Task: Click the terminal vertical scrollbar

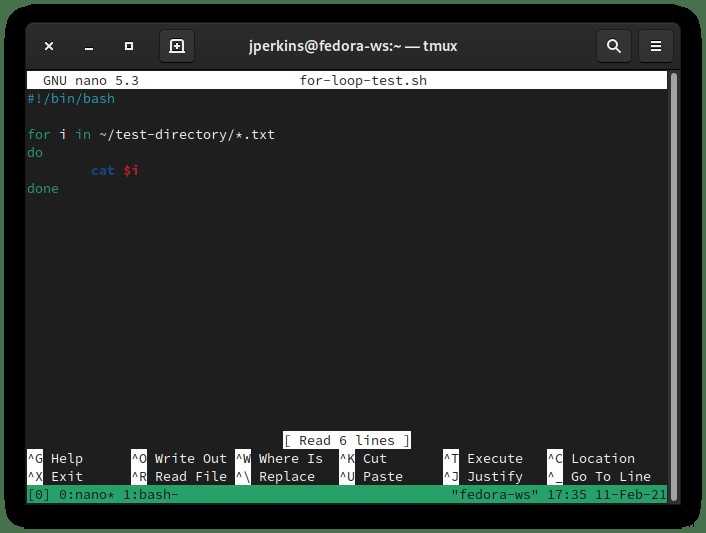Action: pos(674,286)
